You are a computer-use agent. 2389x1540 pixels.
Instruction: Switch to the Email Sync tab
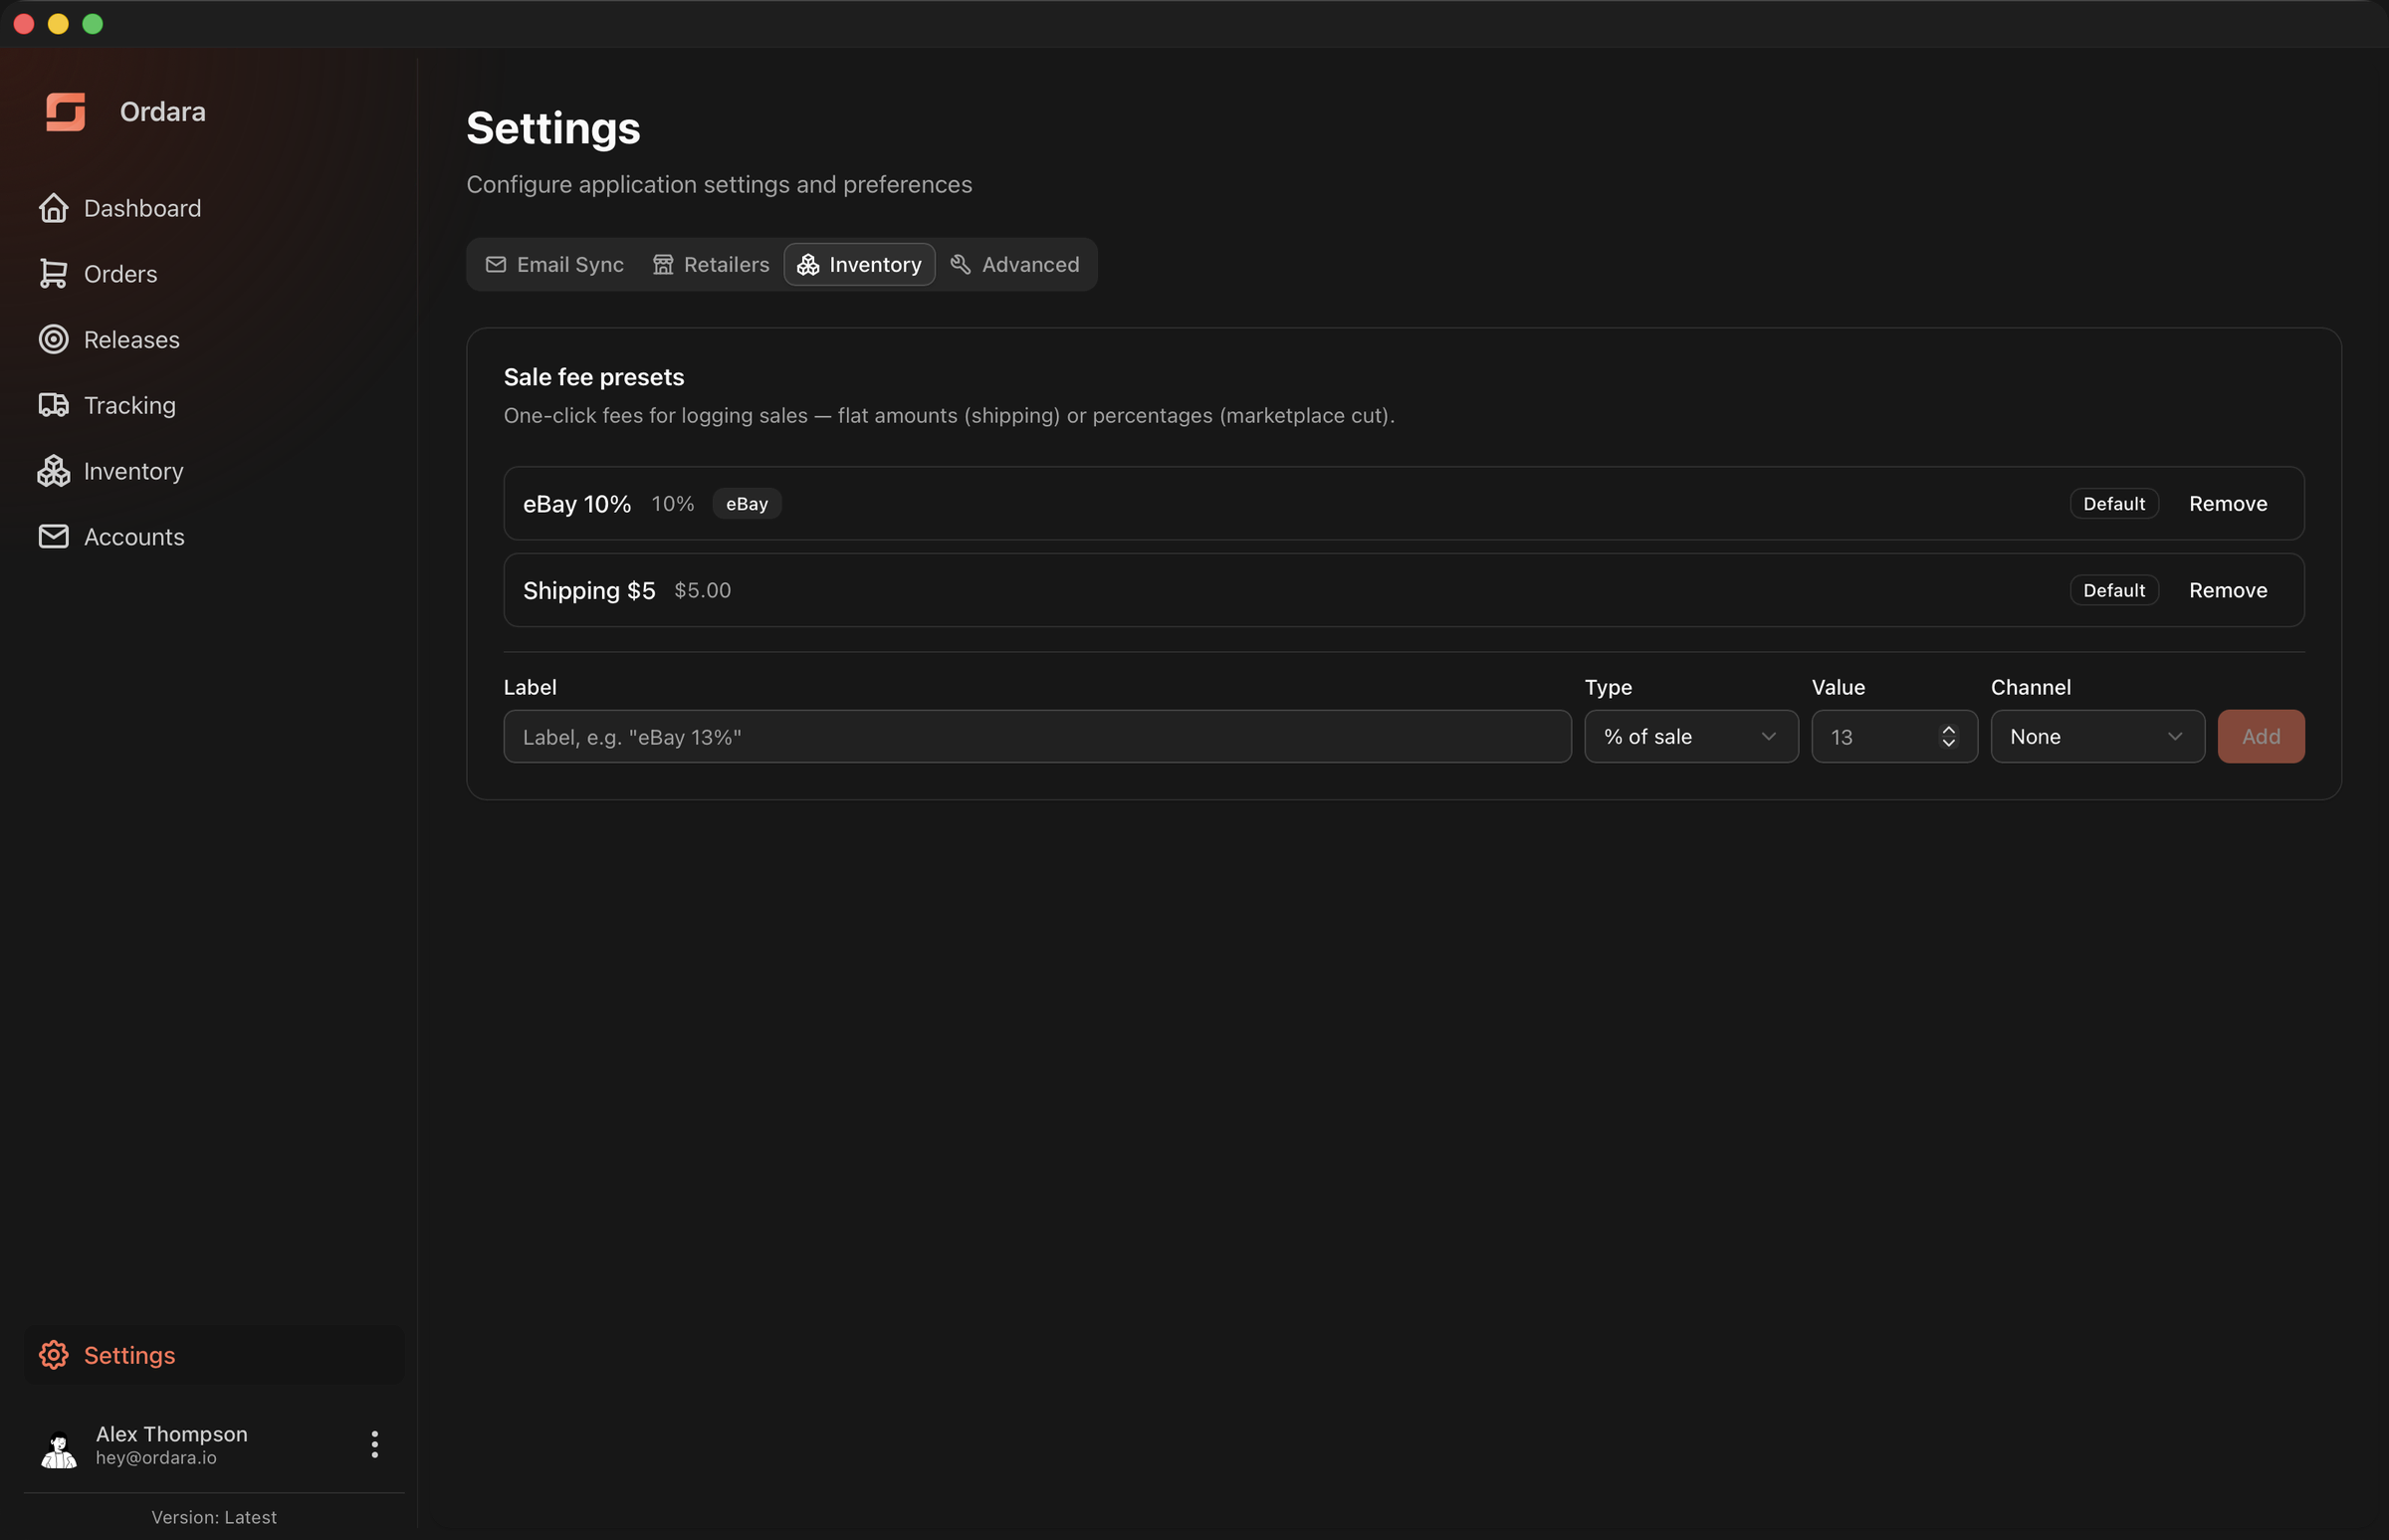[x=555, y=264]
